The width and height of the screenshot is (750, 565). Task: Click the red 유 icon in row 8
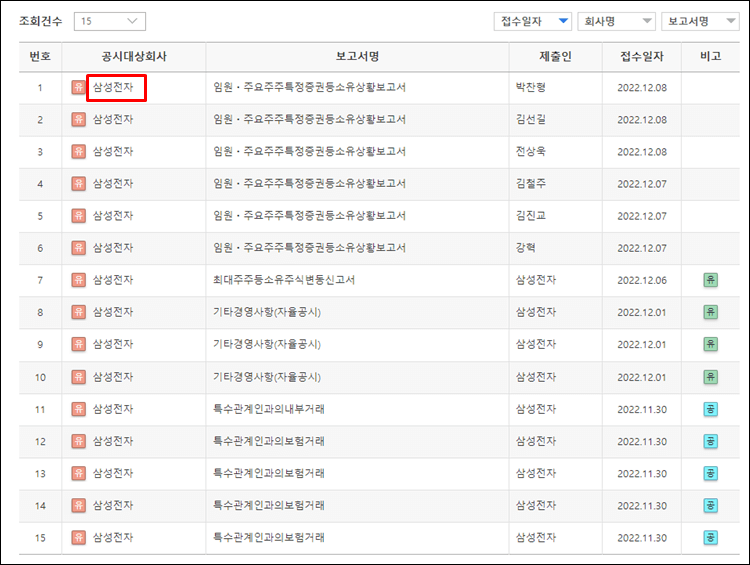click(x=78, y=312)
